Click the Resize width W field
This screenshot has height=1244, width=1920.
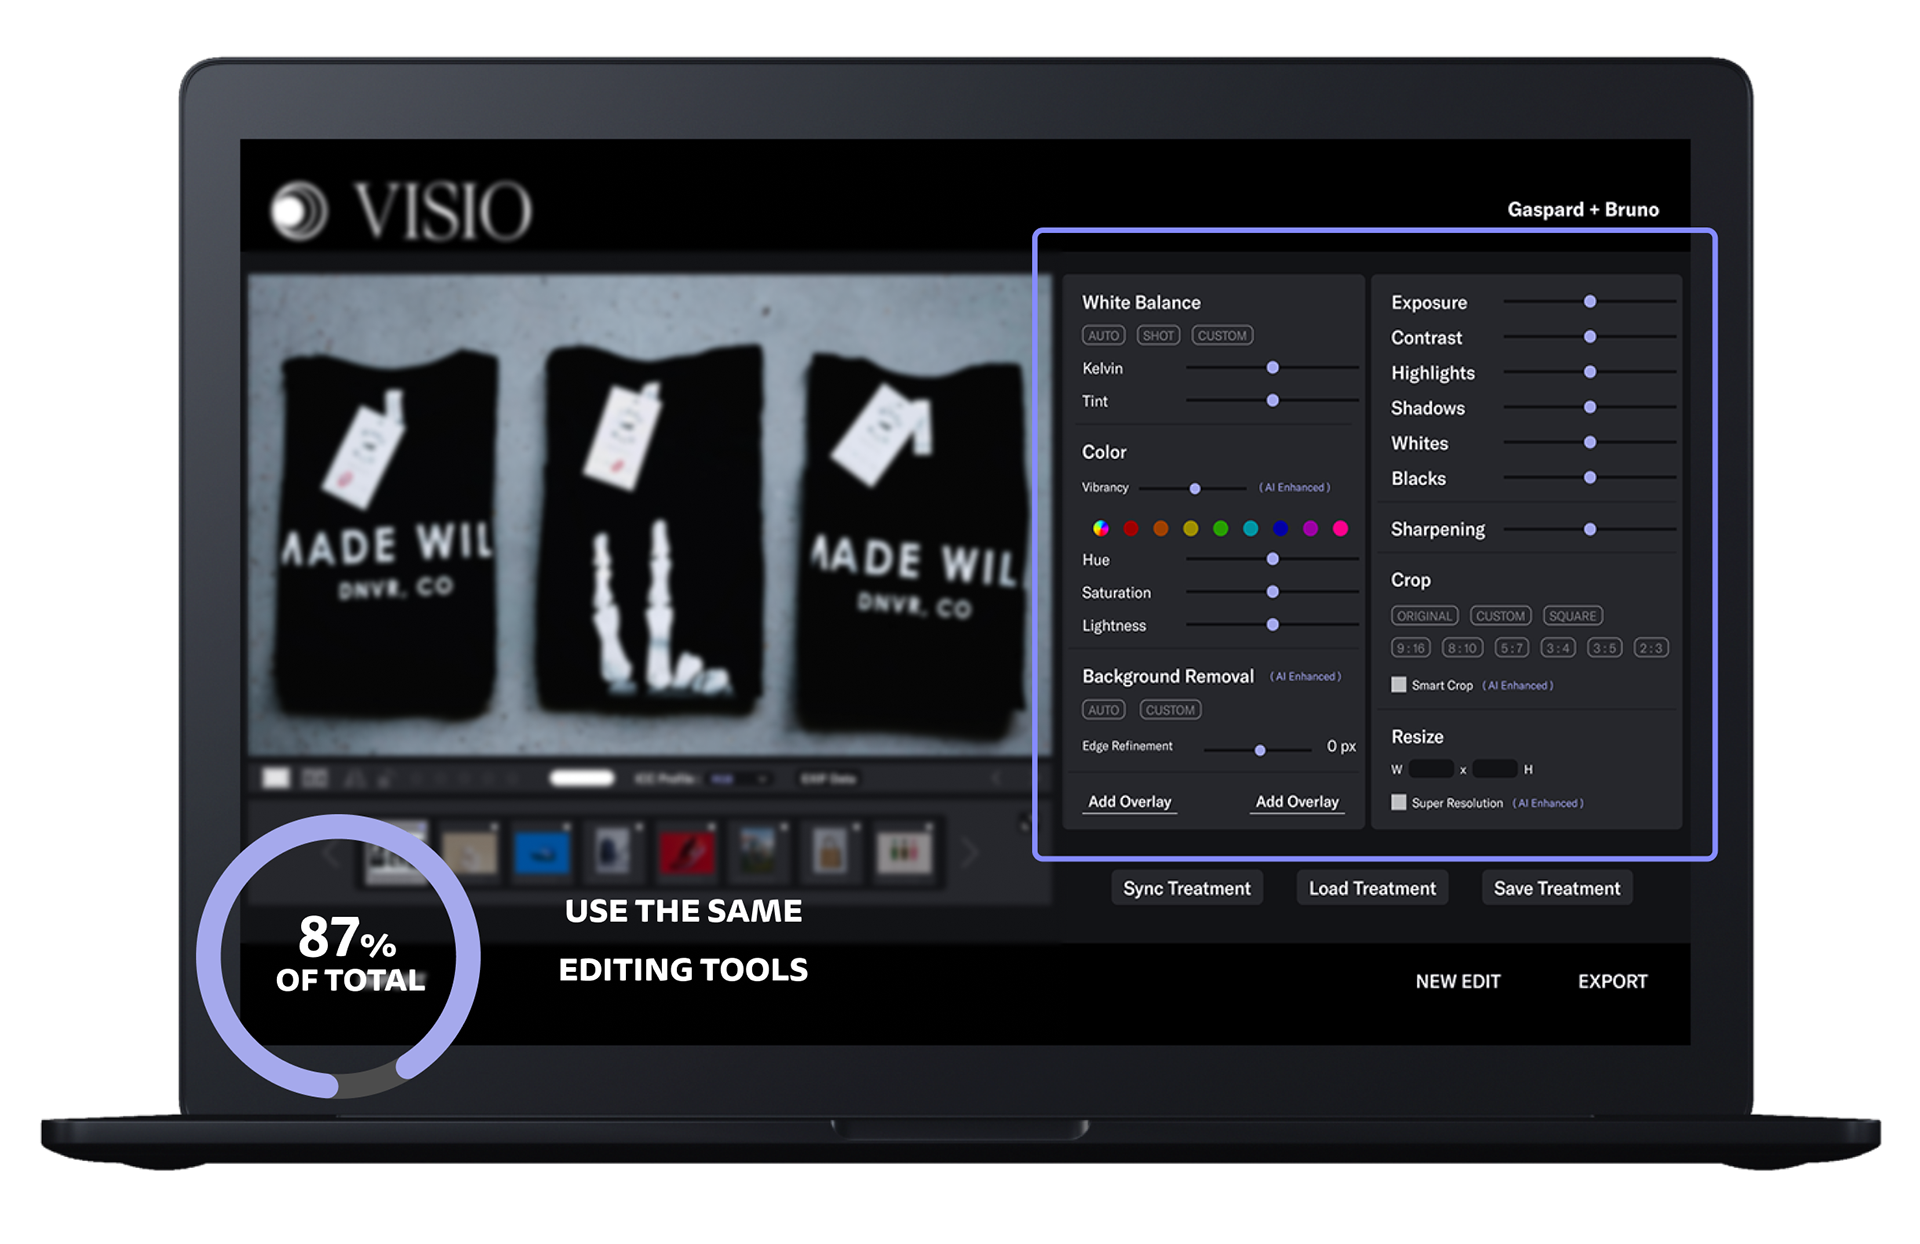coord(1431,769)
